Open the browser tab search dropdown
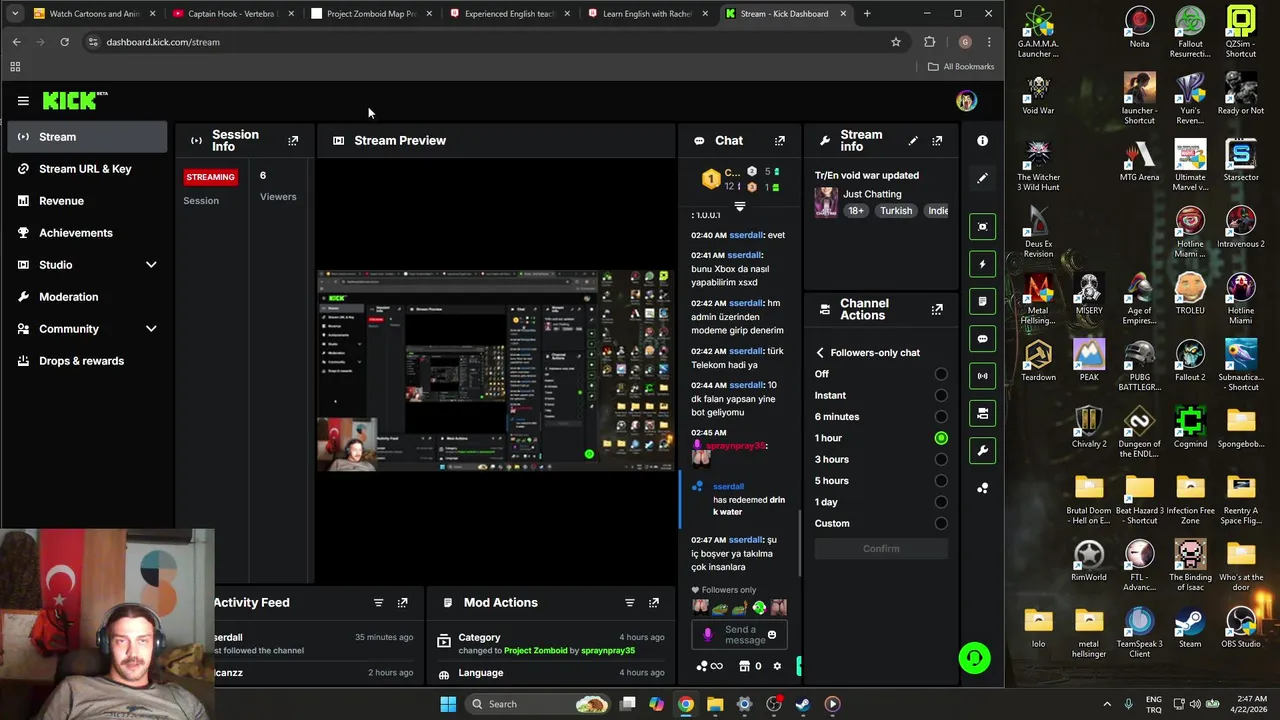 tap(14, 14)
